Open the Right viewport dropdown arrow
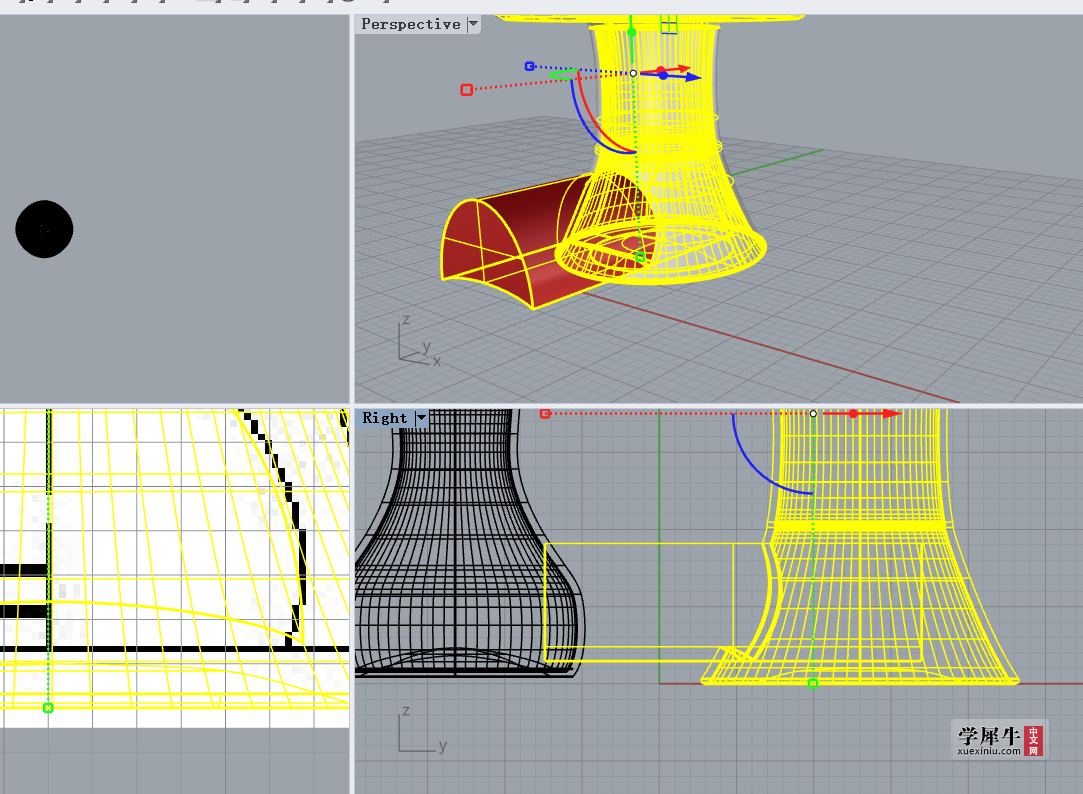 pos(421,418)
